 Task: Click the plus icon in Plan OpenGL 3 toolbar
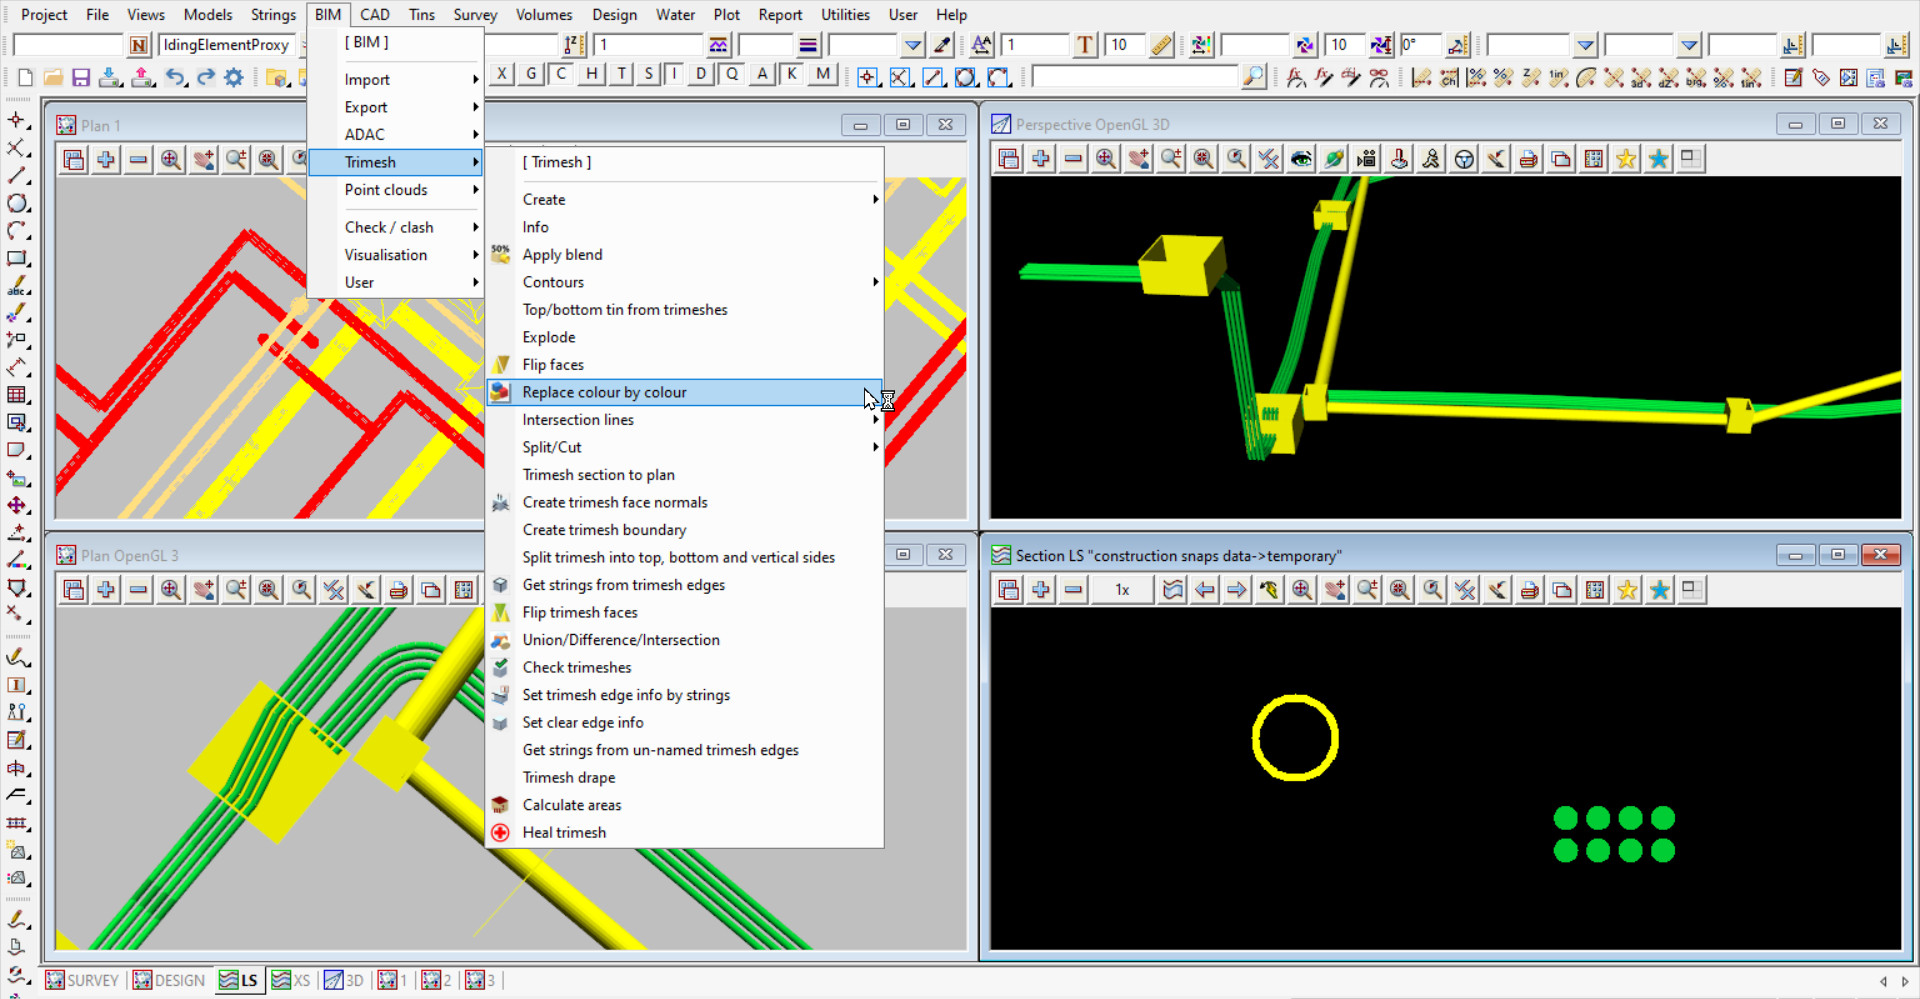[106, 590]
